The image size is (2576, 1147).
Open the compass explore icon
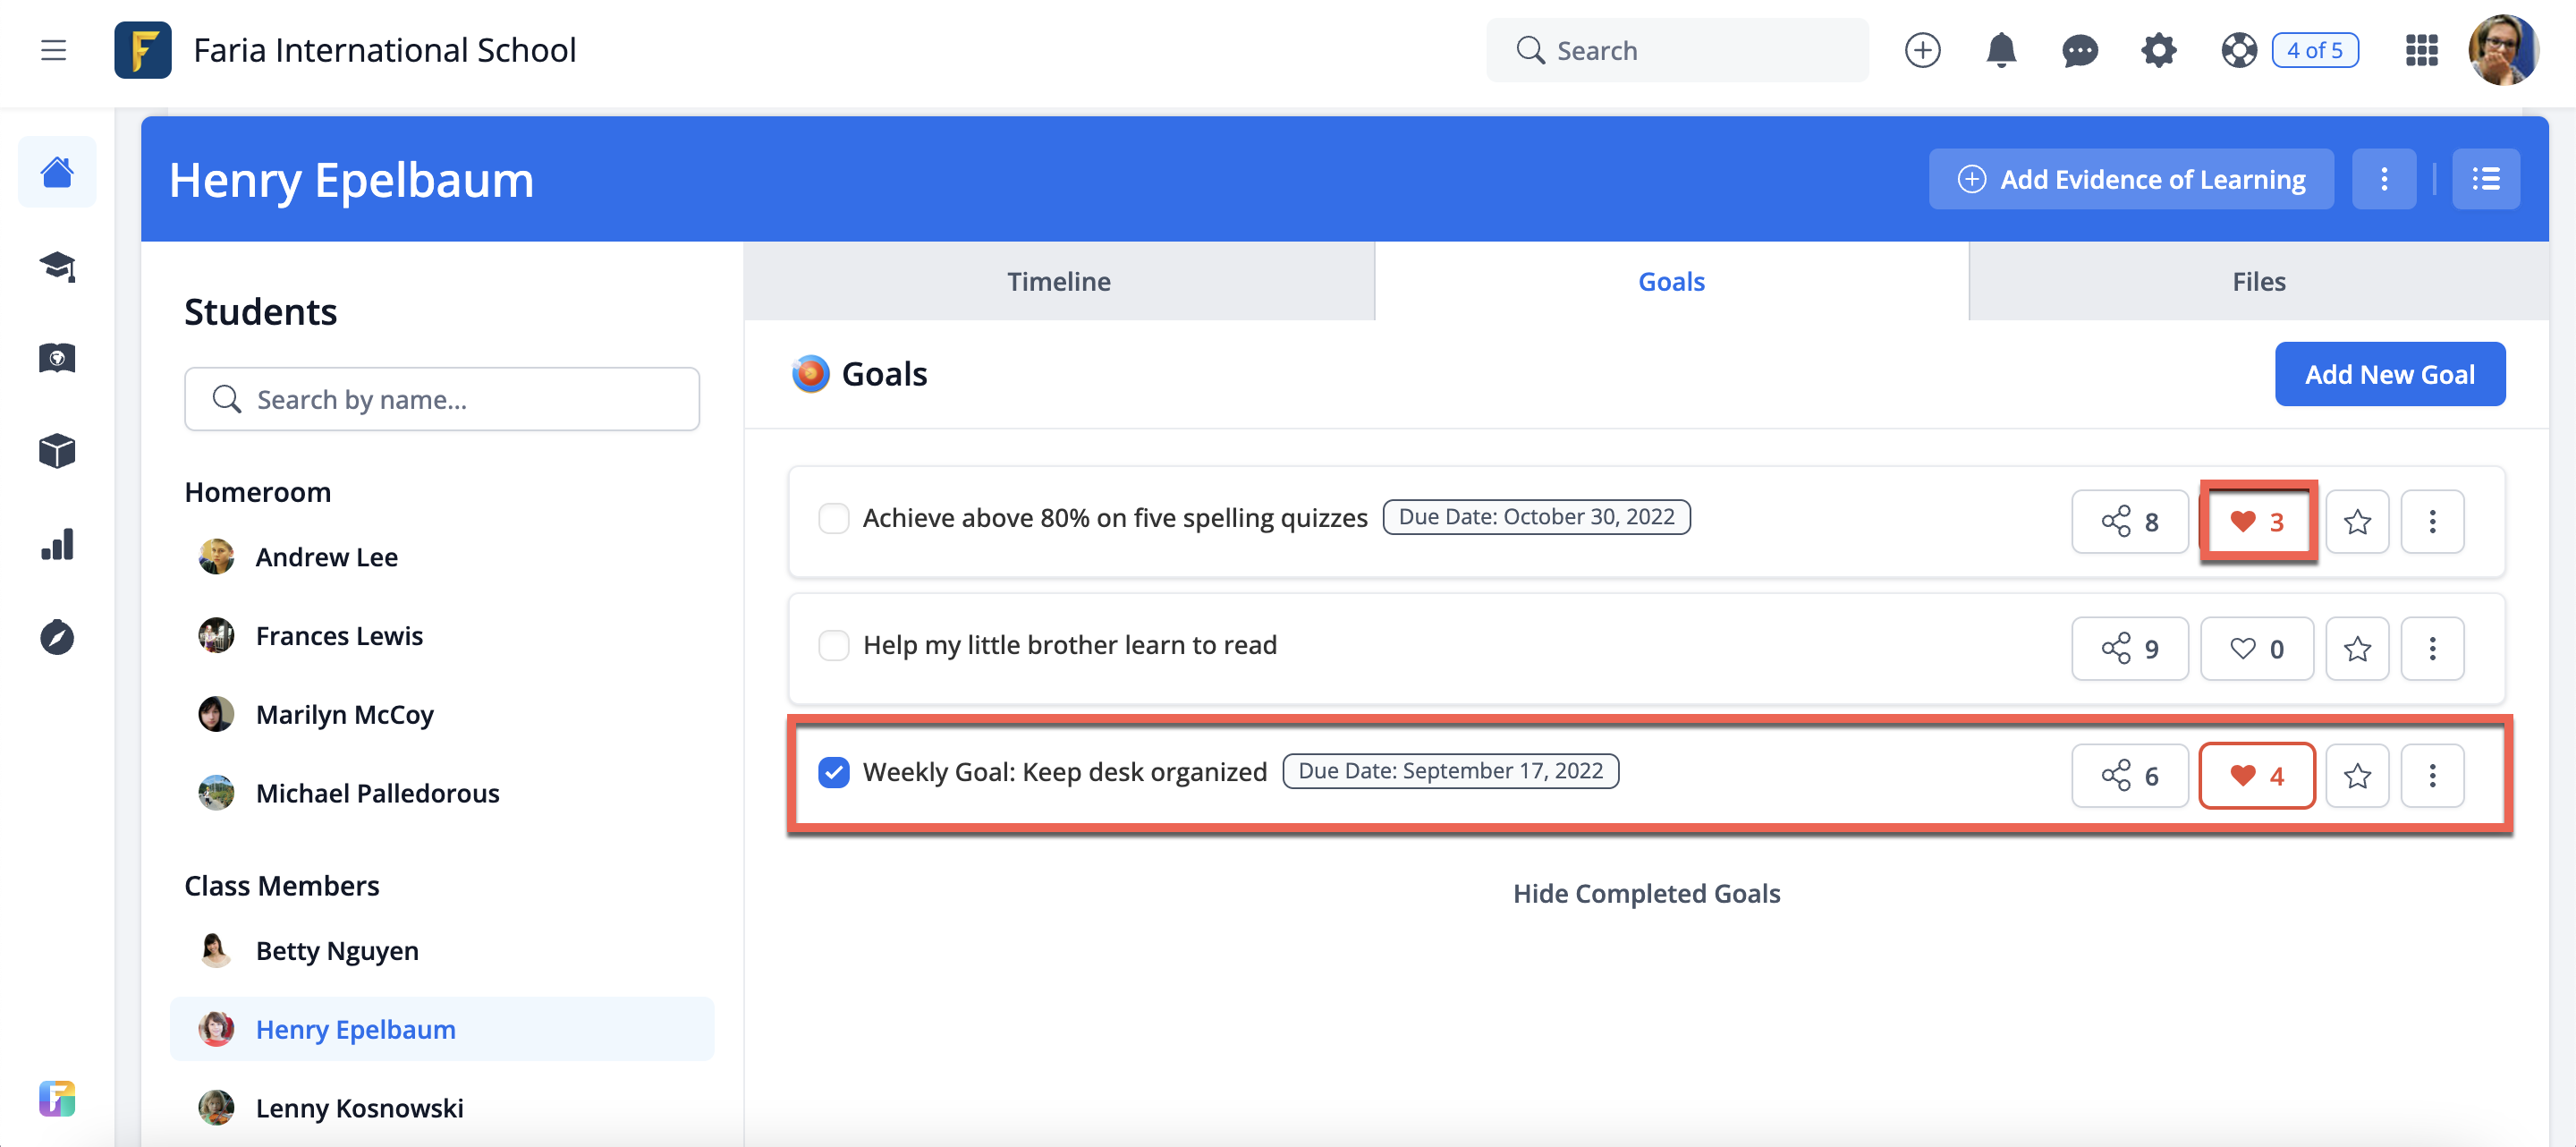[57, 637]
